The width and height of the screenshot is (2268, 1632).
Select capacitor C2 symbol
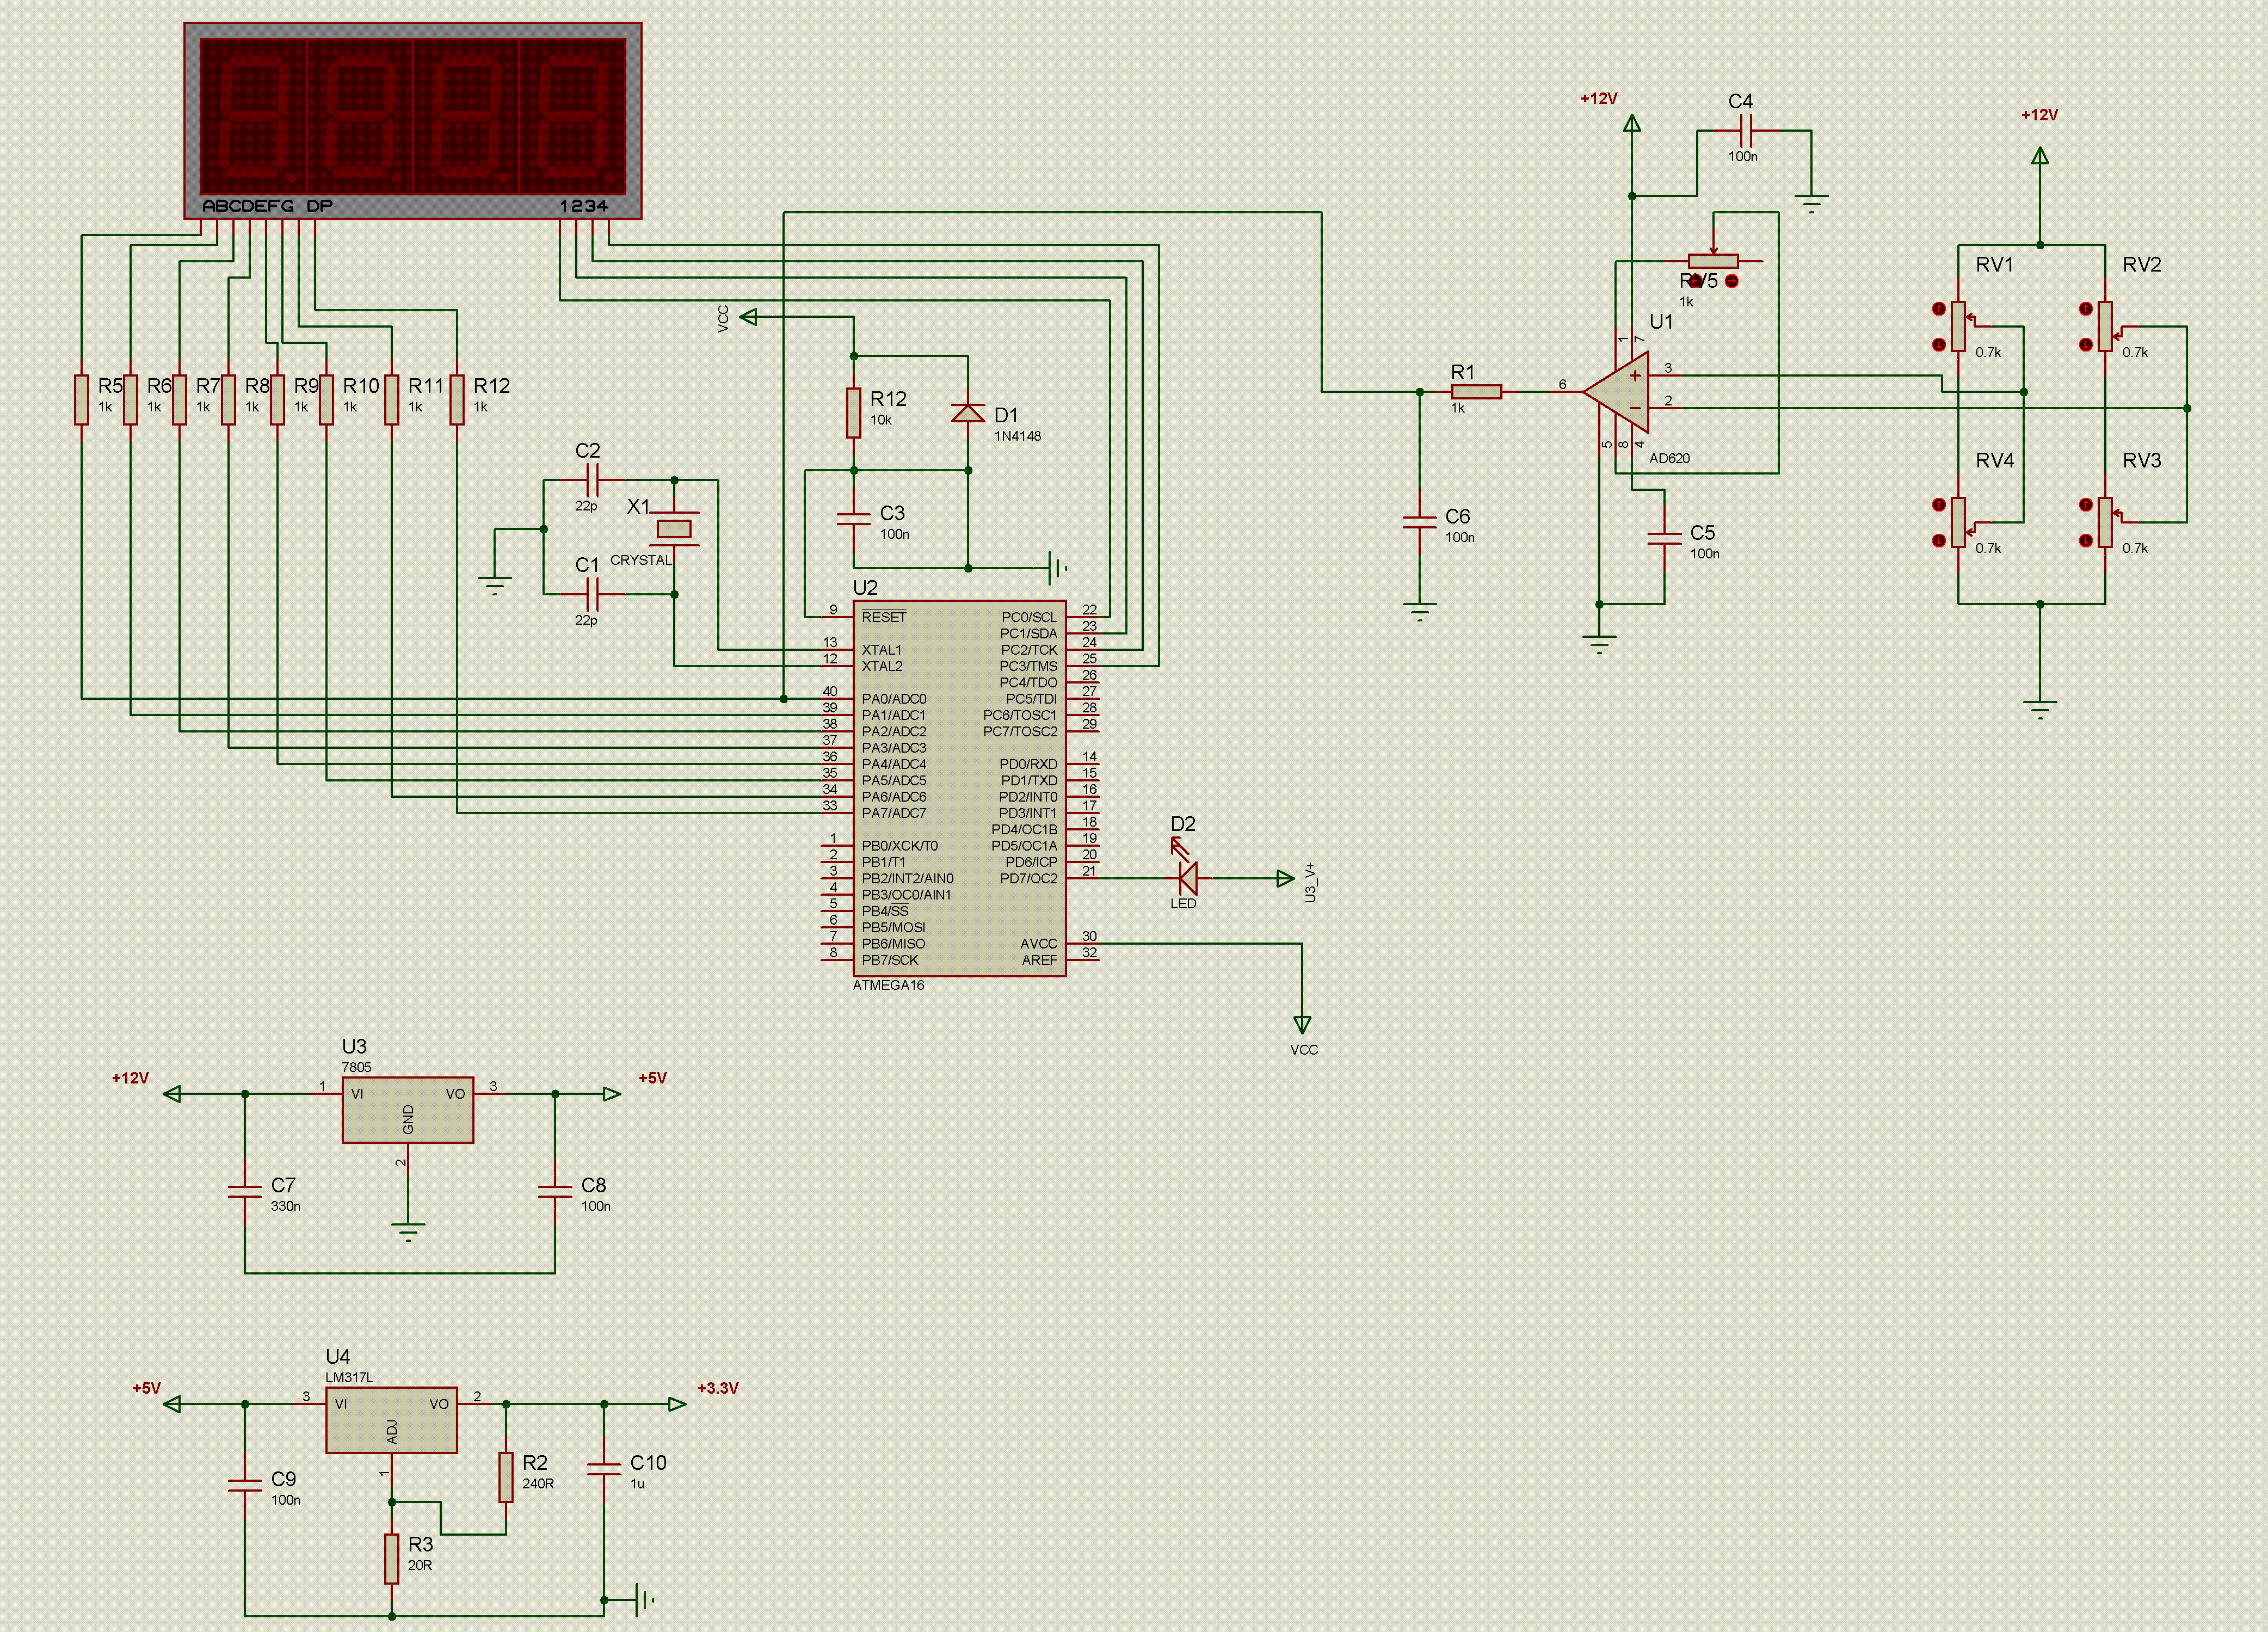click(591, 480)
